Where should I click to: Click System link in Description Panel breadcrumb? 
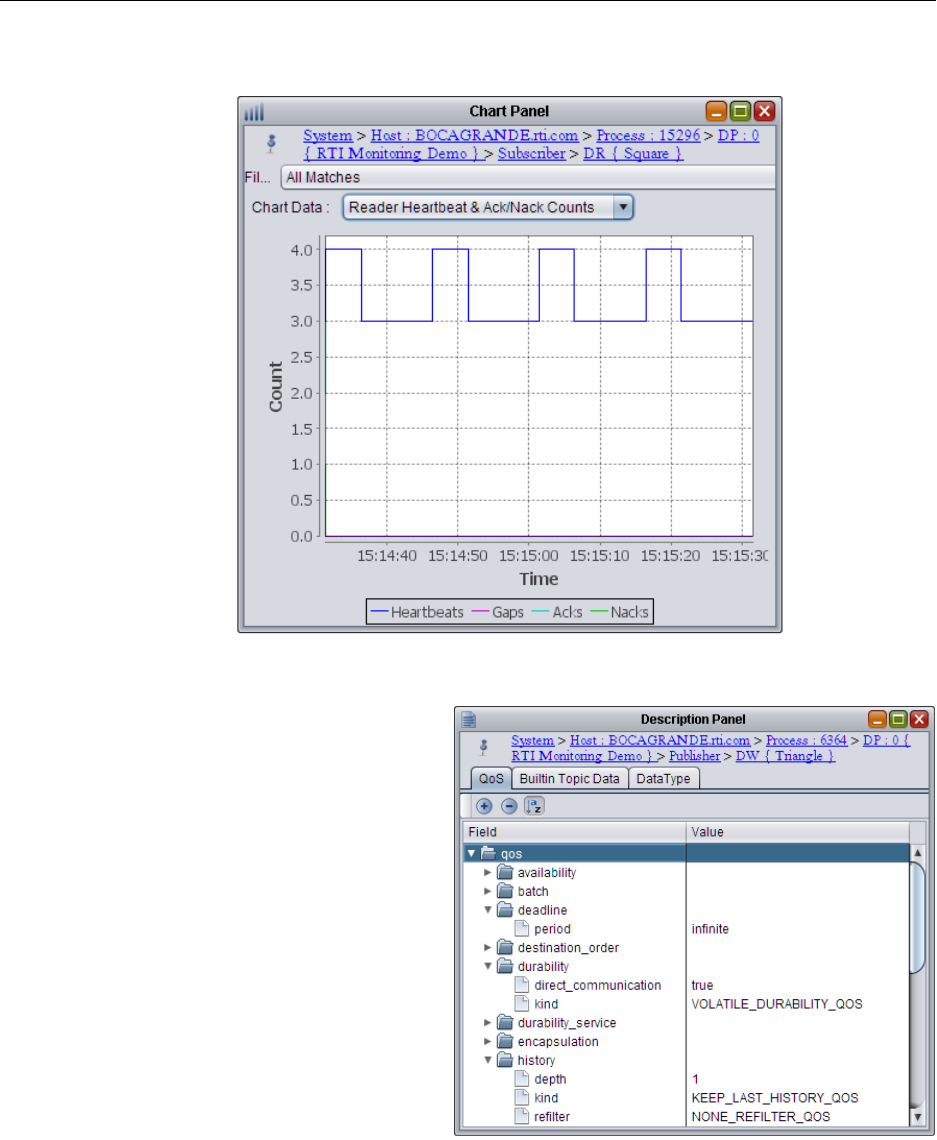pyautogui.click(x=532, y=740)
